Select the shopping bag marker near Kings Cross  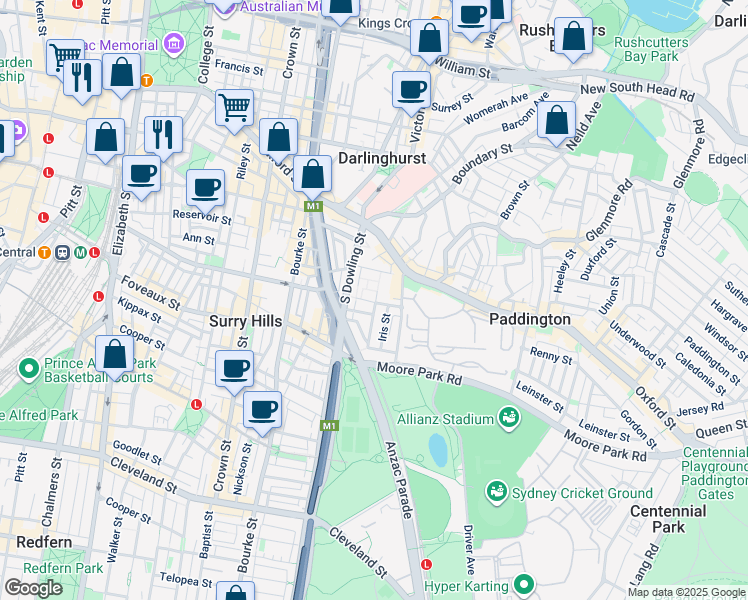click(x=429, y=40)
